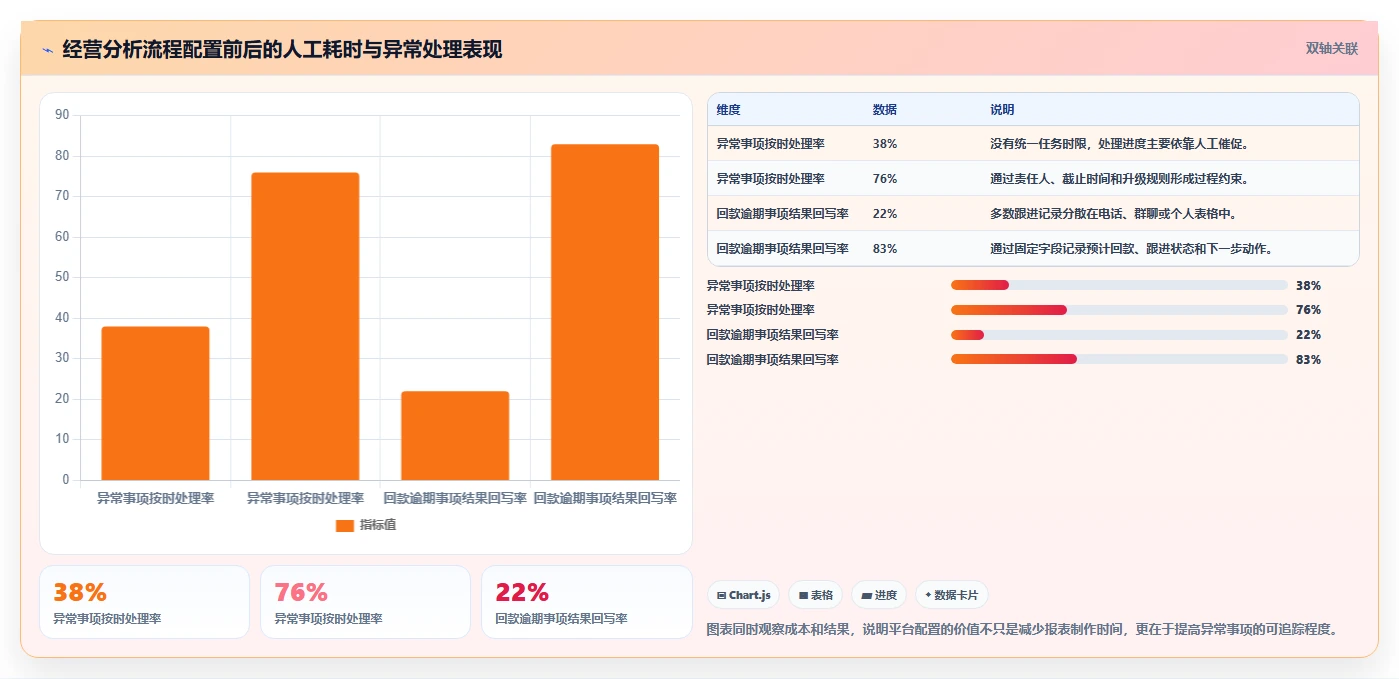The height and width of the screenshot is (679, 1399).
Task: Click 回款逾期事项结果回写率 in the 22% table row
Action: pyautogui.click(x=782, y=214)
